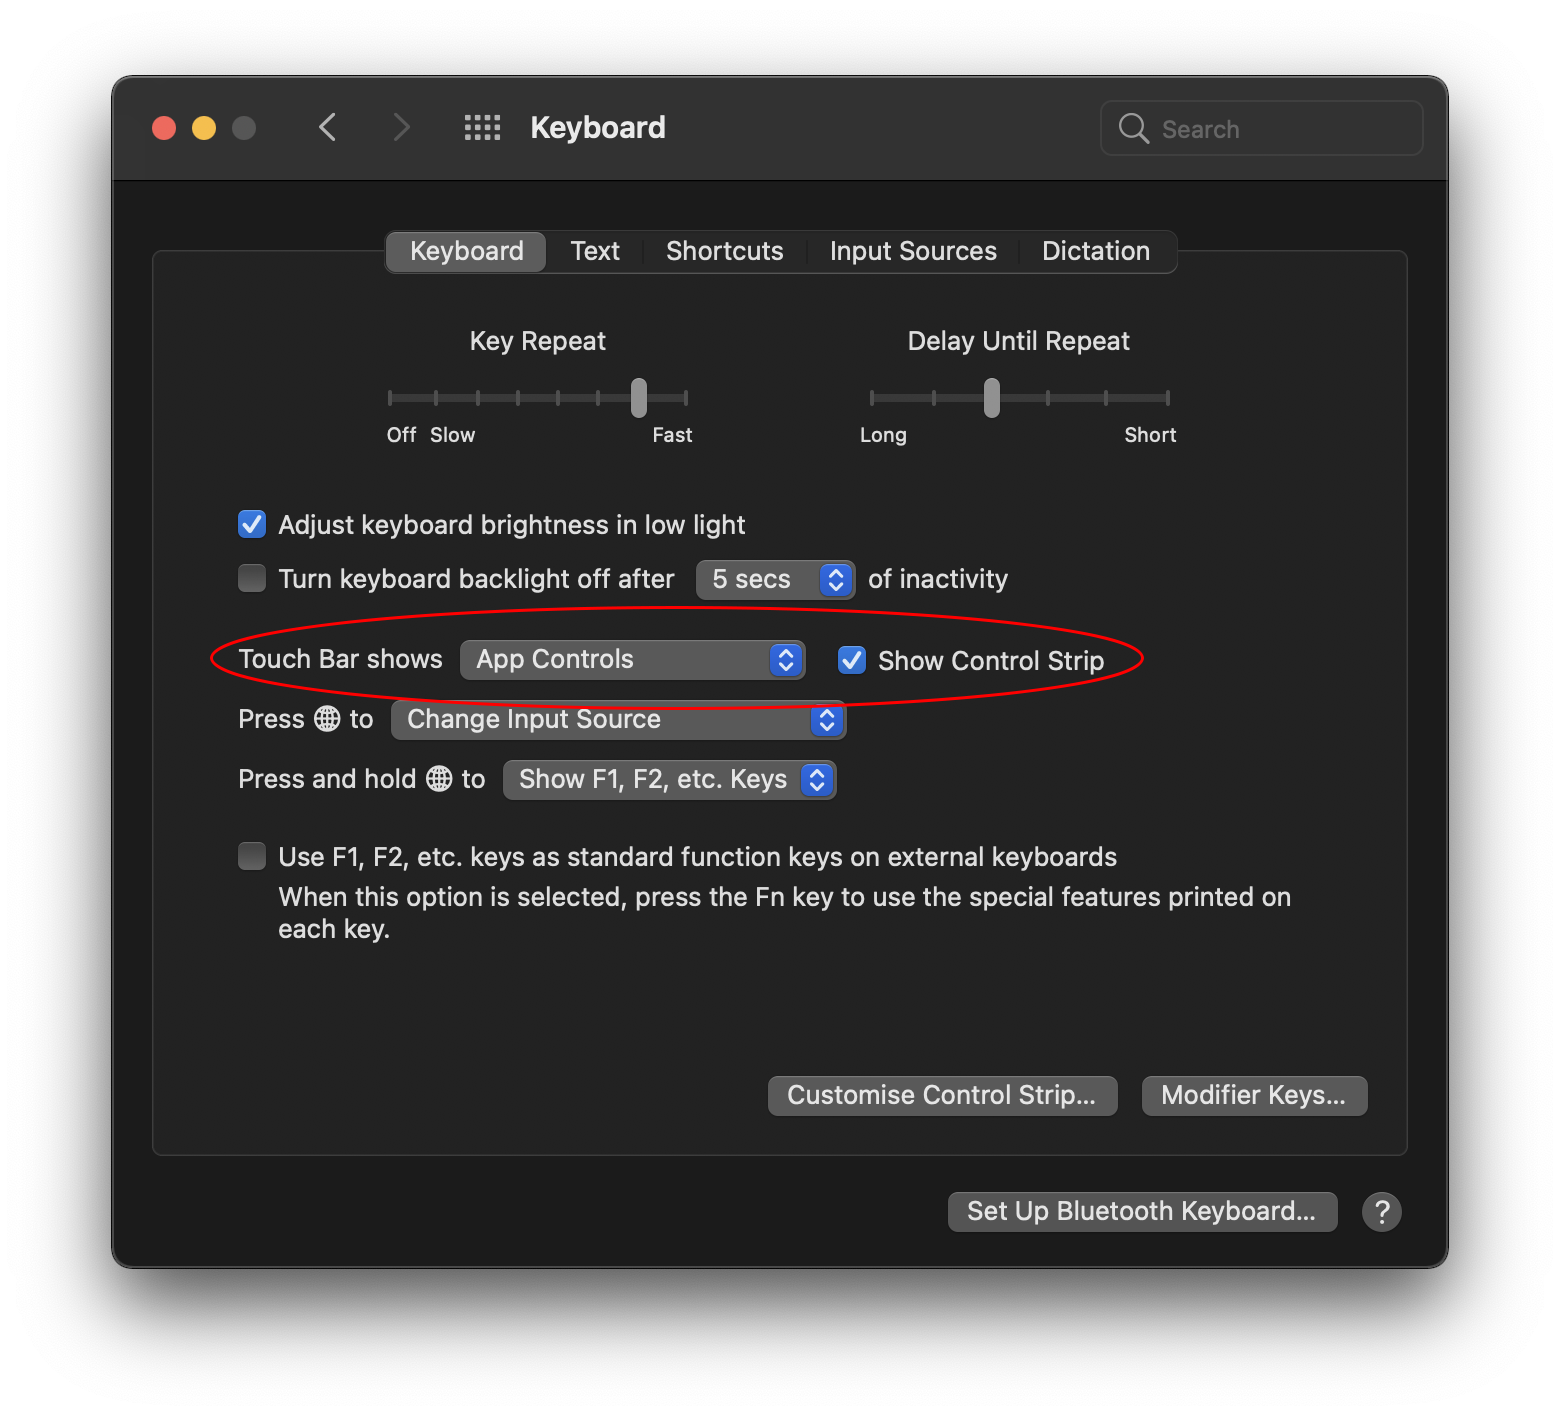Image resolution: width=1560 pixels, height=1416 pixels.
Task: Click the Delay Until Repeat slider handle
Action: (991, 398)
